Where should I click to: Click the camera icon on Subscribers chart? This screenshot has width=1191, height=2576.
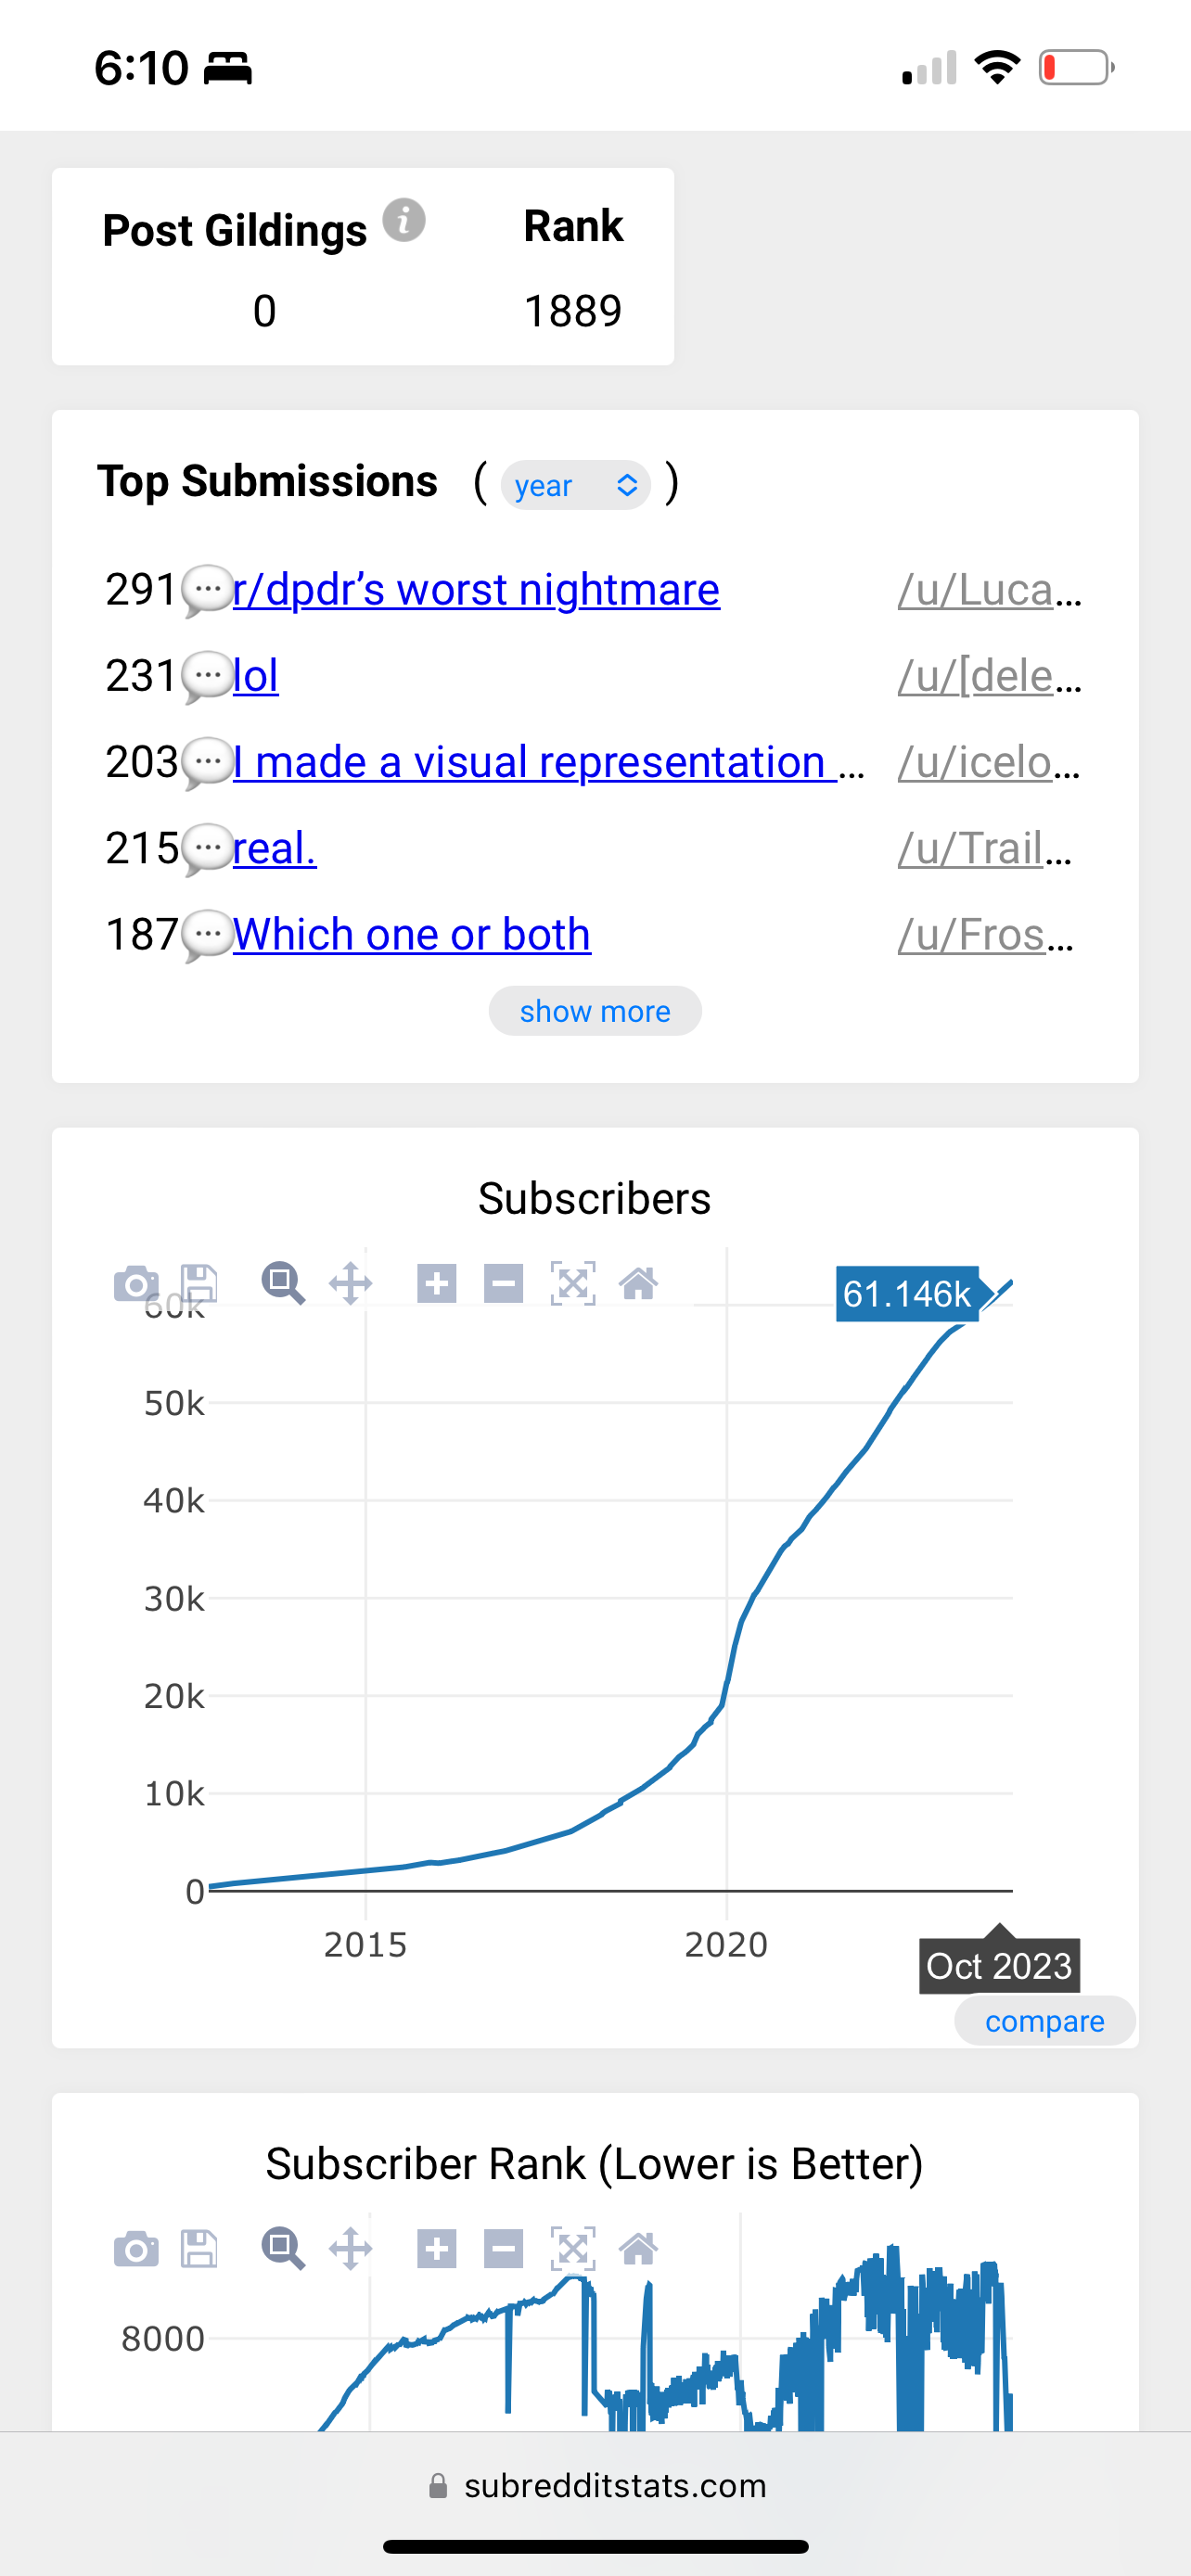136,1283
